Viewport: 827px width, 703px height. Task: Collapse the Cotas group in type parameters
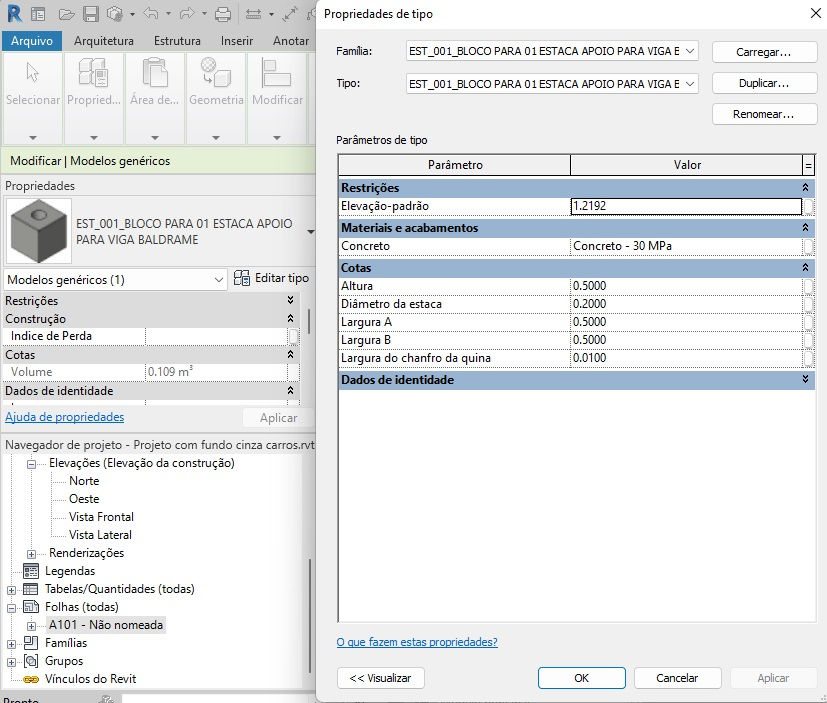805,268
